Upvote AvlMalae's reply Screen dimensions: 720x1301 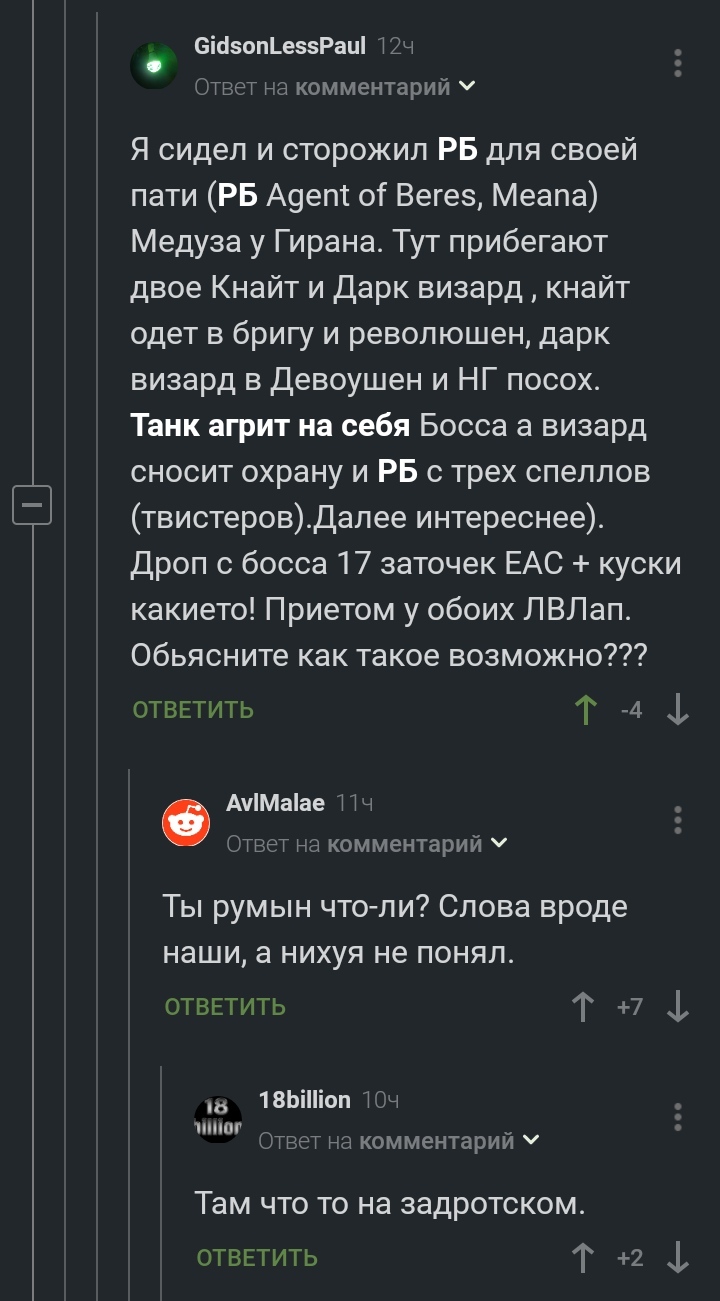coord(583,1005)
